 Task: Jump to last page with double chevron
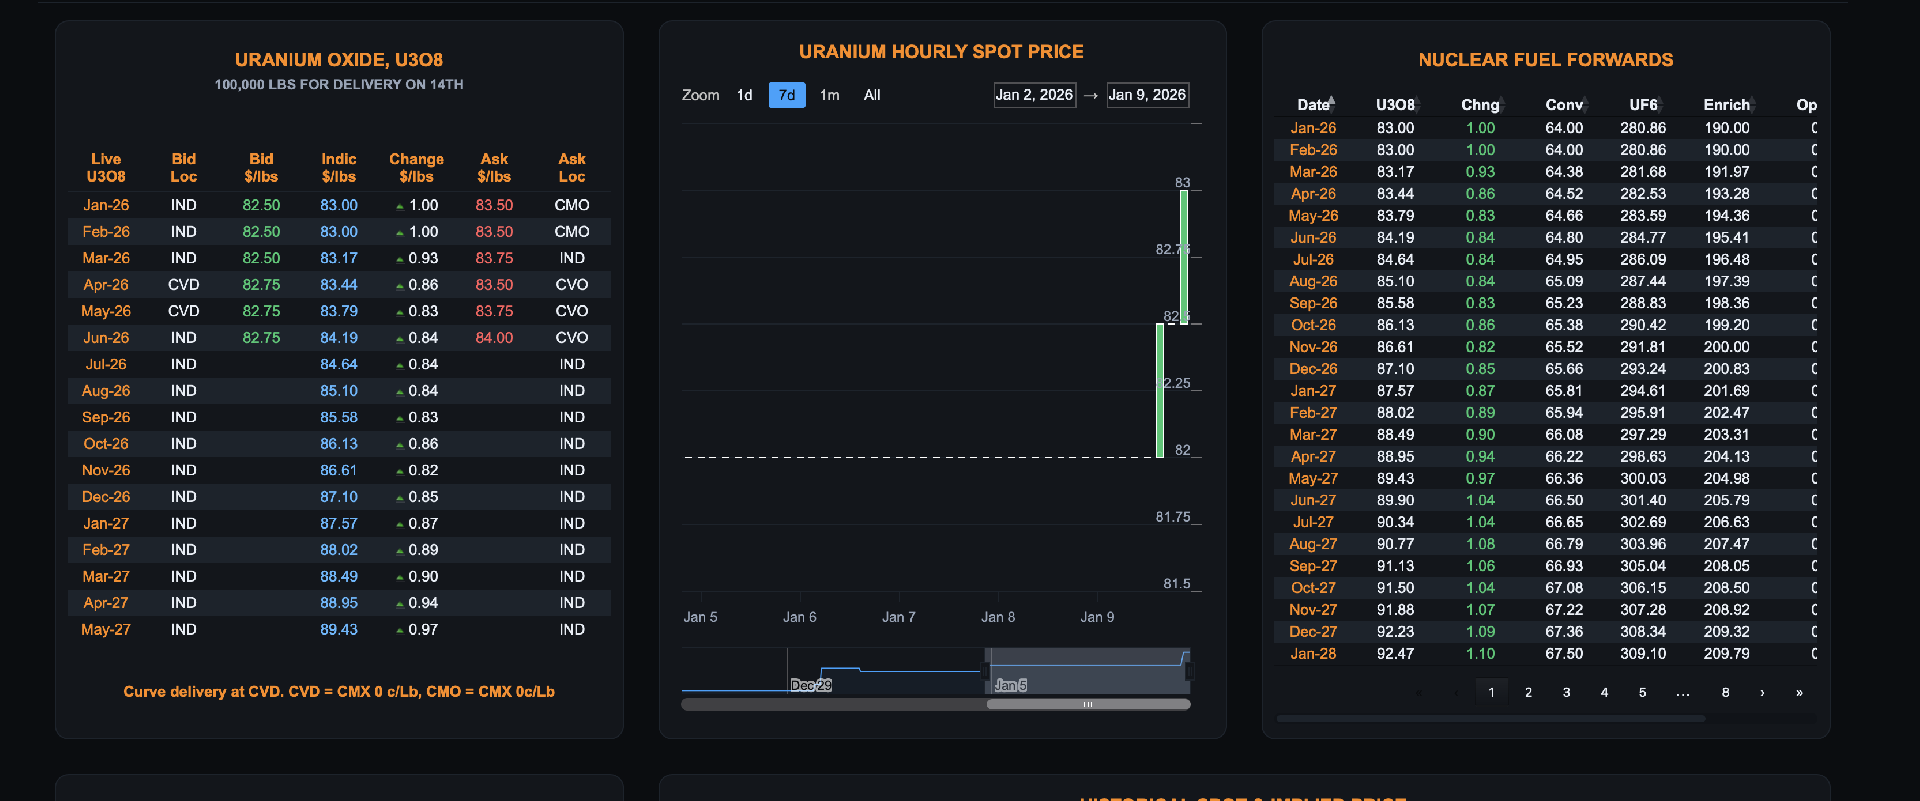pos(1799,692)
